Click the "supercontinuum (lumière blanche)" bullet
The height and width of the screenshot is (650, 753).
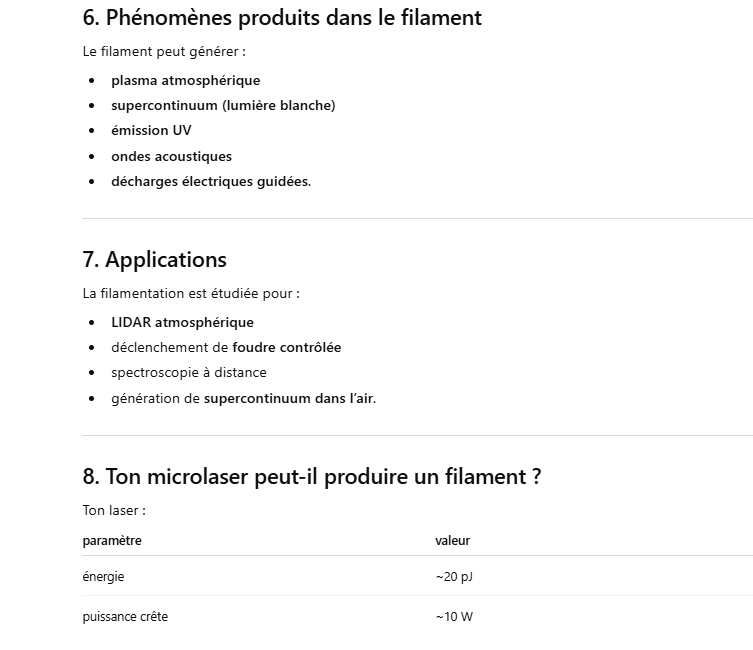223,105
